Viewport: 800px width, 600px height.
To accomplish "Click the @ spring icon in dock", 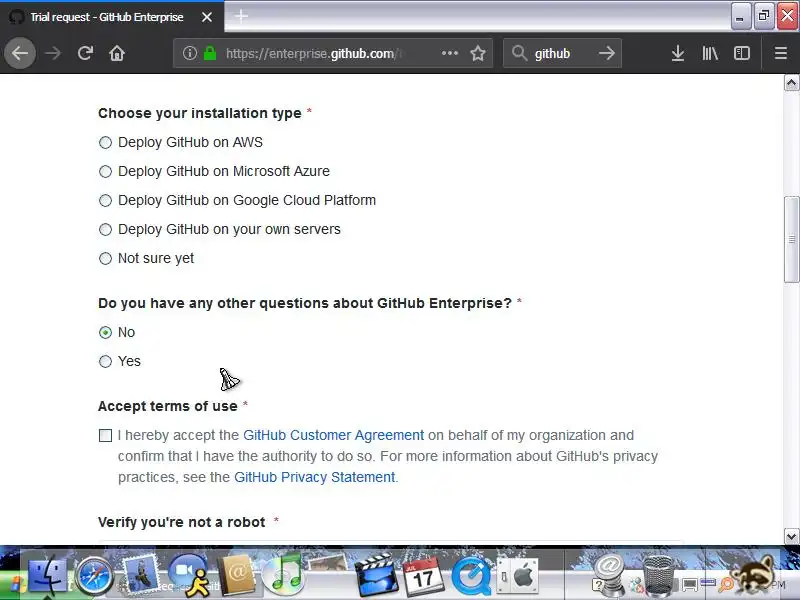I will 608,574.
